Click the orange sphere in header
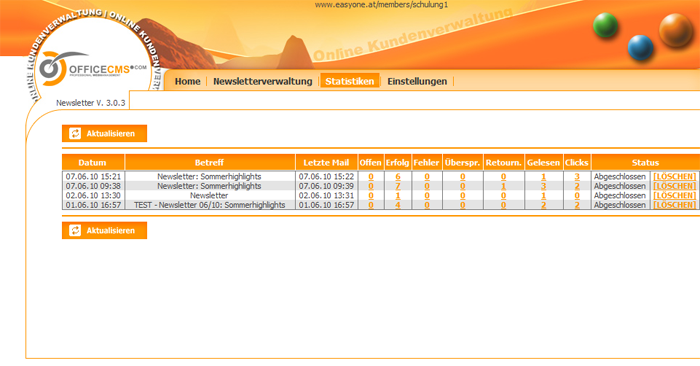This screenshot has width=700, height=366. point(676,29)
